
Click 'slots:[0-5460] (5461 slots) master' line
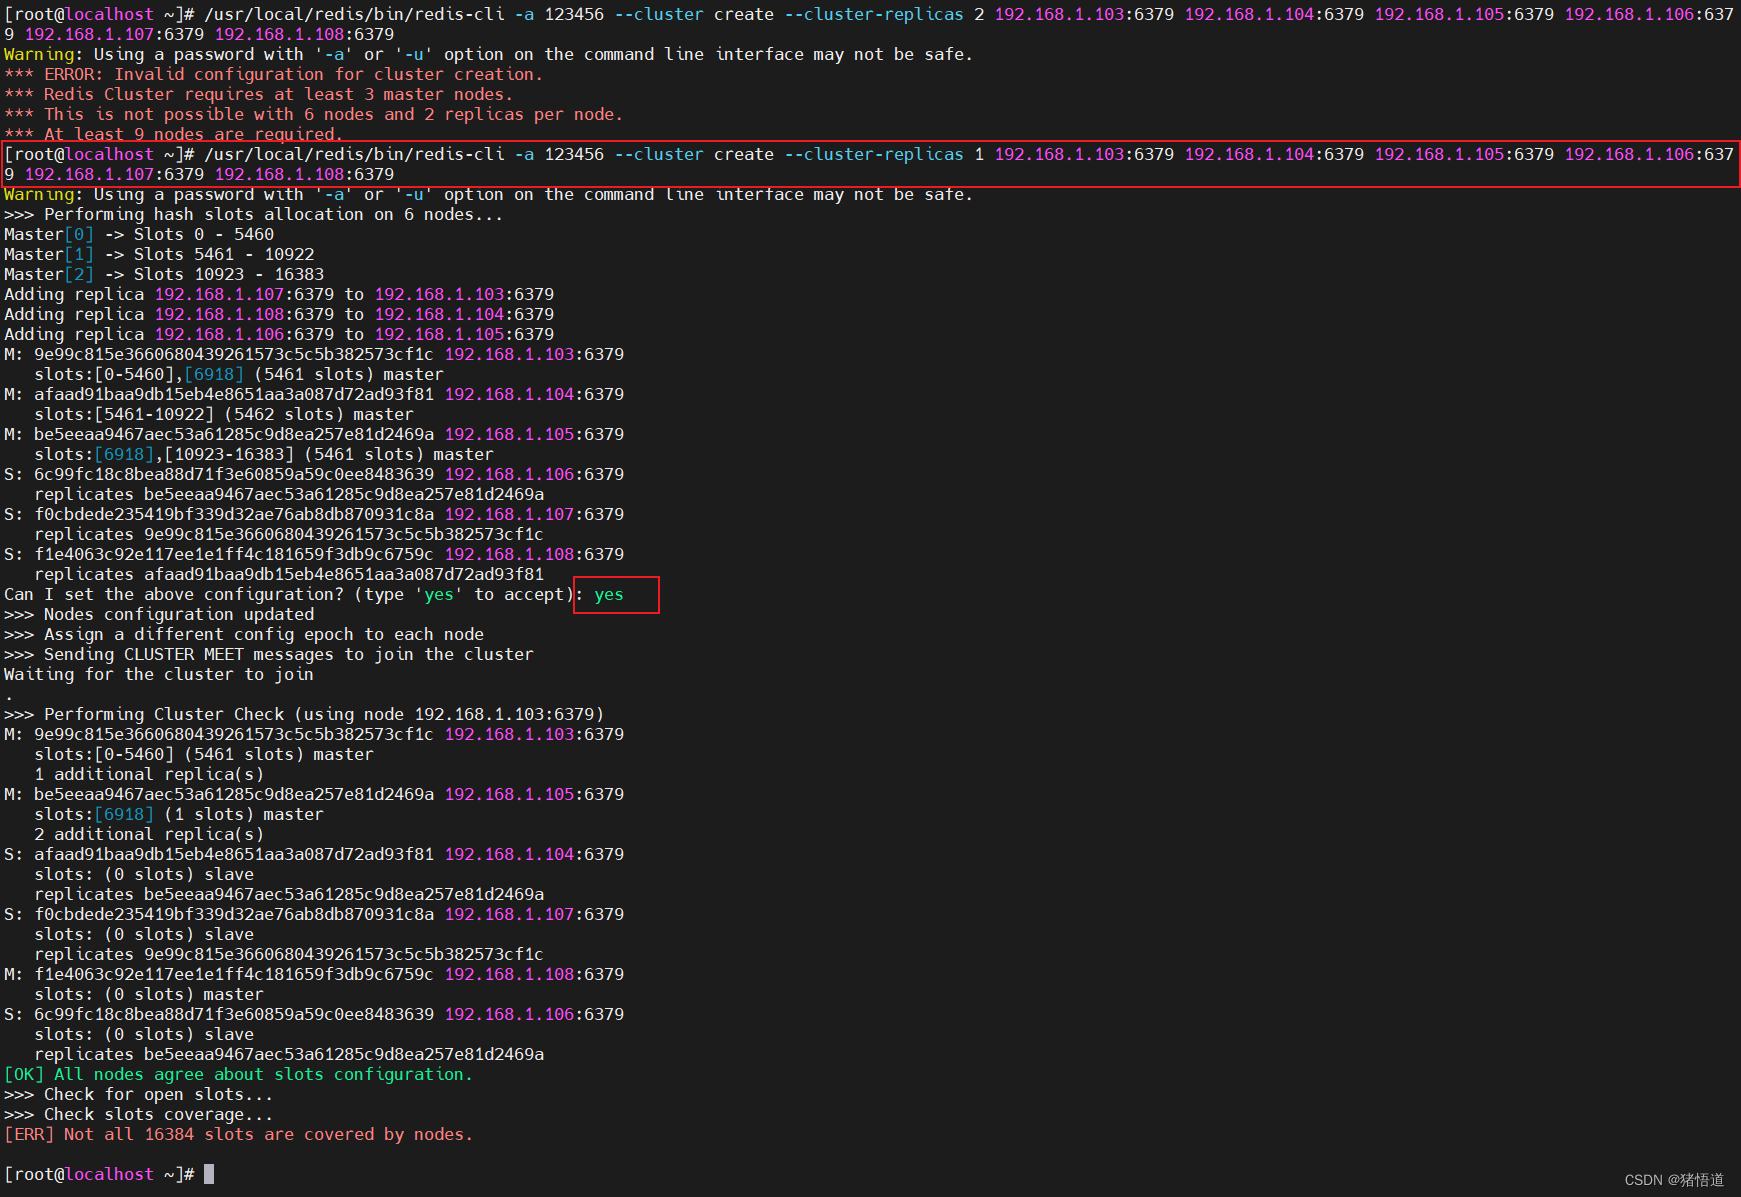click(204, 754)
